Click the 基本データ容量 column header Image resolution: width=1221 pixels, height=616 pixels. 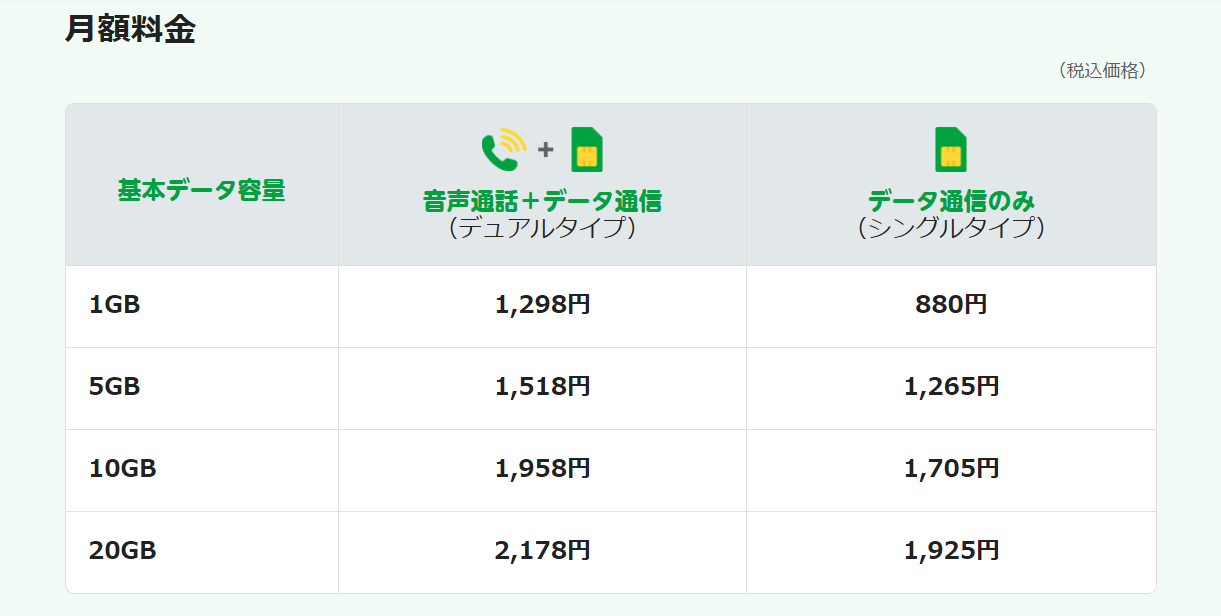click(x=201, y=190)
